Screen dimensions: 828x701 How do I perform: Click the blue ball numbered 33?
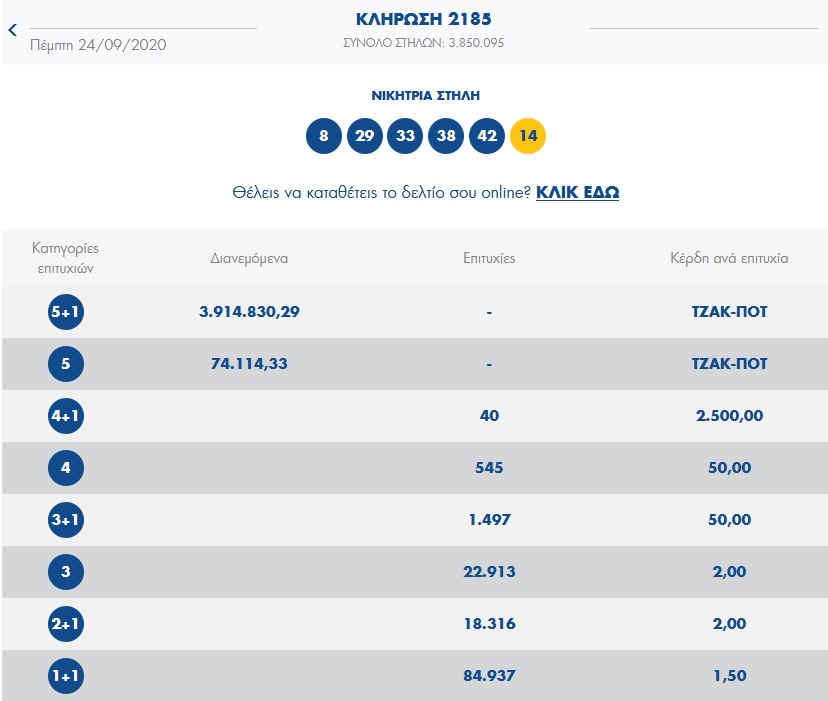pos(405,136)
